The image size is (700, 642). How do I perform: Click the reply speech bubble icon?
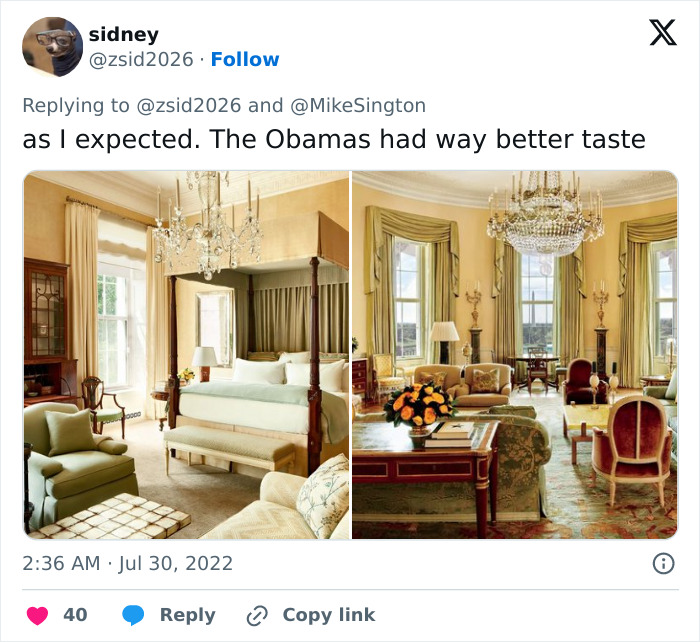click(133, 615)
